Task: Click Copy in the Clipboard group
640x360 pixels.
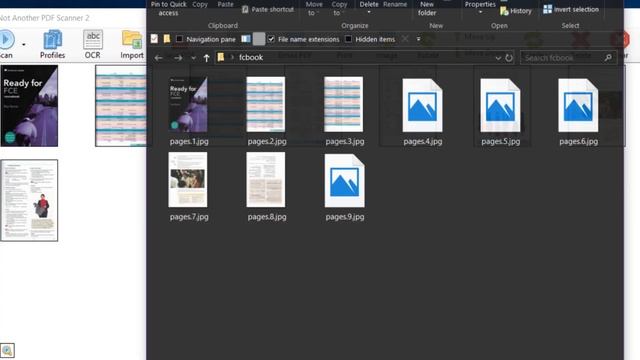Action: [x=200, y=4]
